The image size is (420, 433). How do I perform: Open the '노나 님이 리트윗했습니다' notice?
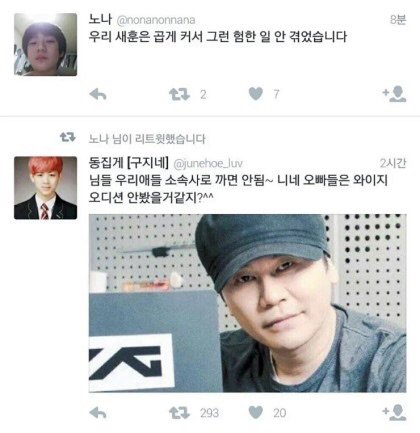pyautogui.click(x=147, y=139)
